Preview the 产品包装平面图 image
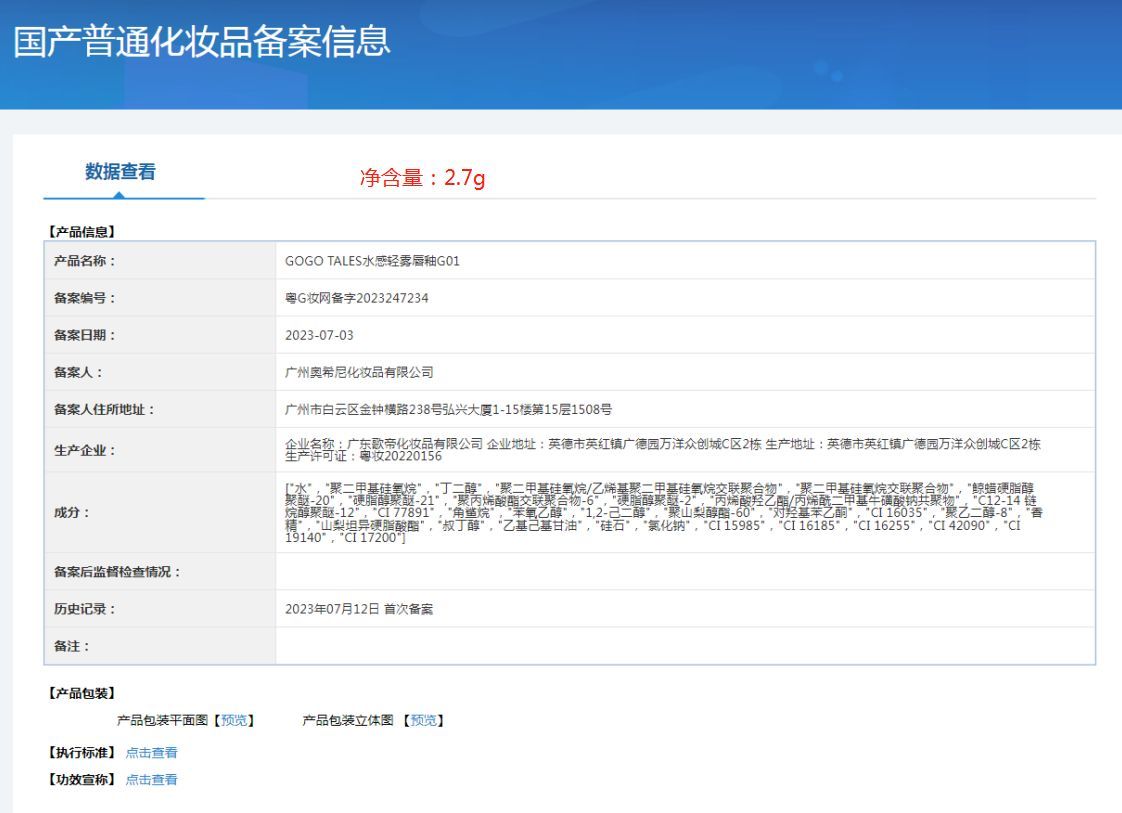Viewport: 1122px width, 813px height. tap(234, 720)
